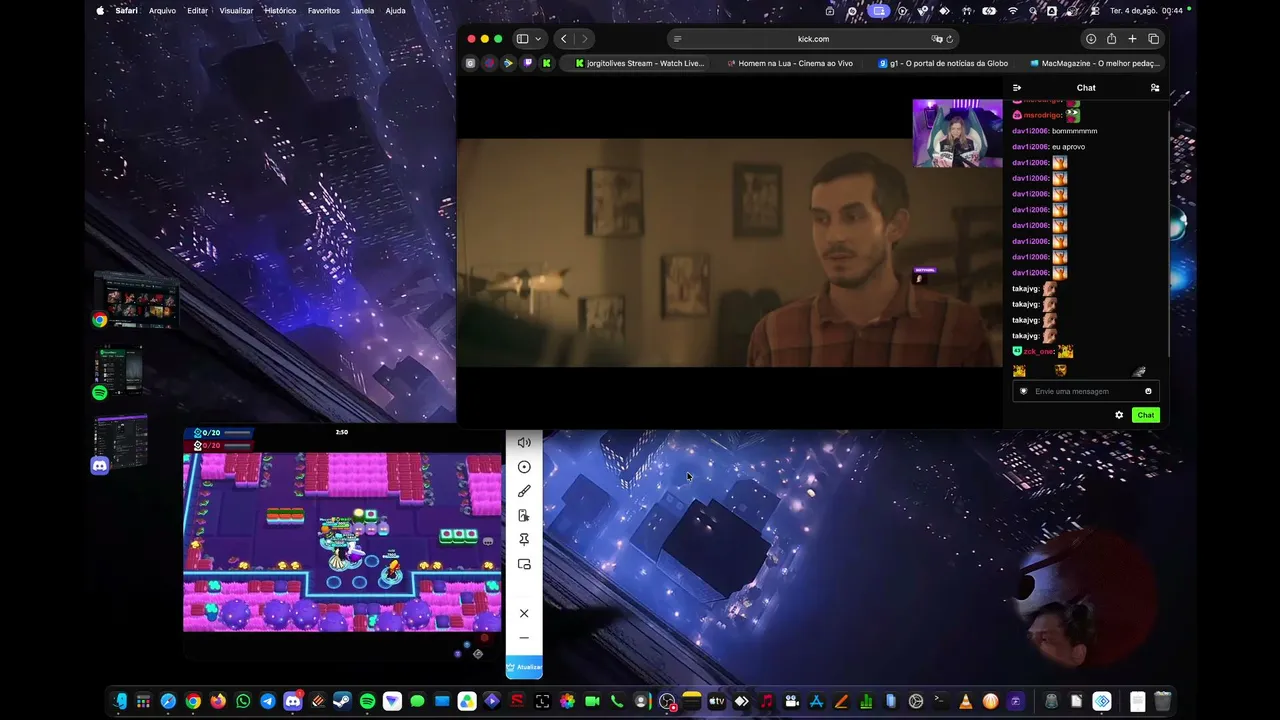Open the Apple menu
The image size is (1280, 720).
(x=100, y=11)
